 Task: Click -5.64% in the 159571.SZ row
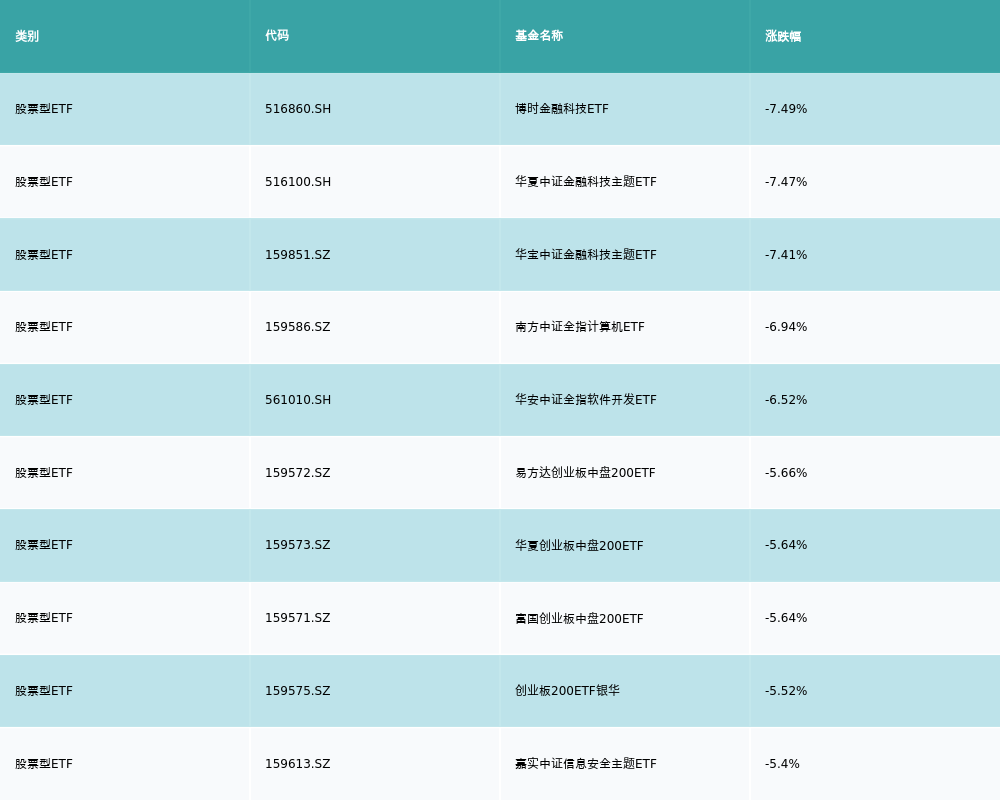click(x=786, y=618)
